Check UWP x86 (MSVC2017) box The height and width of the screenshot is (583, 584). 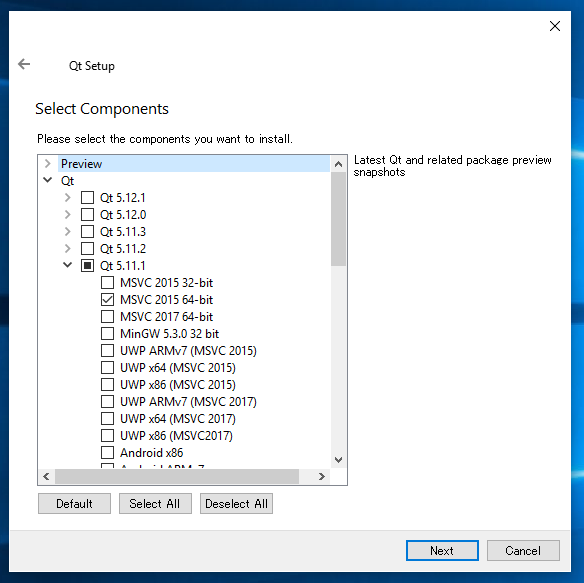pos(107,435)
